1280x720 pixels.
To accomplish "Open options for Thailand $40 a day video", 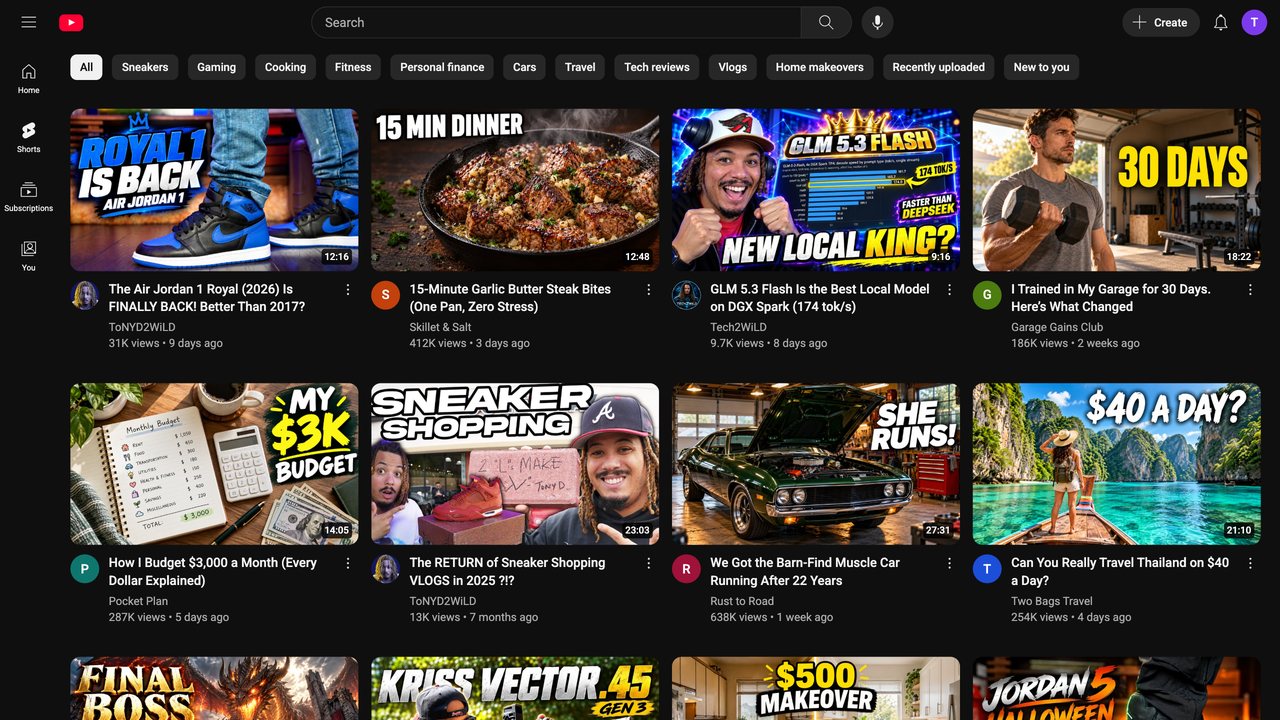I will point(1250,564).
